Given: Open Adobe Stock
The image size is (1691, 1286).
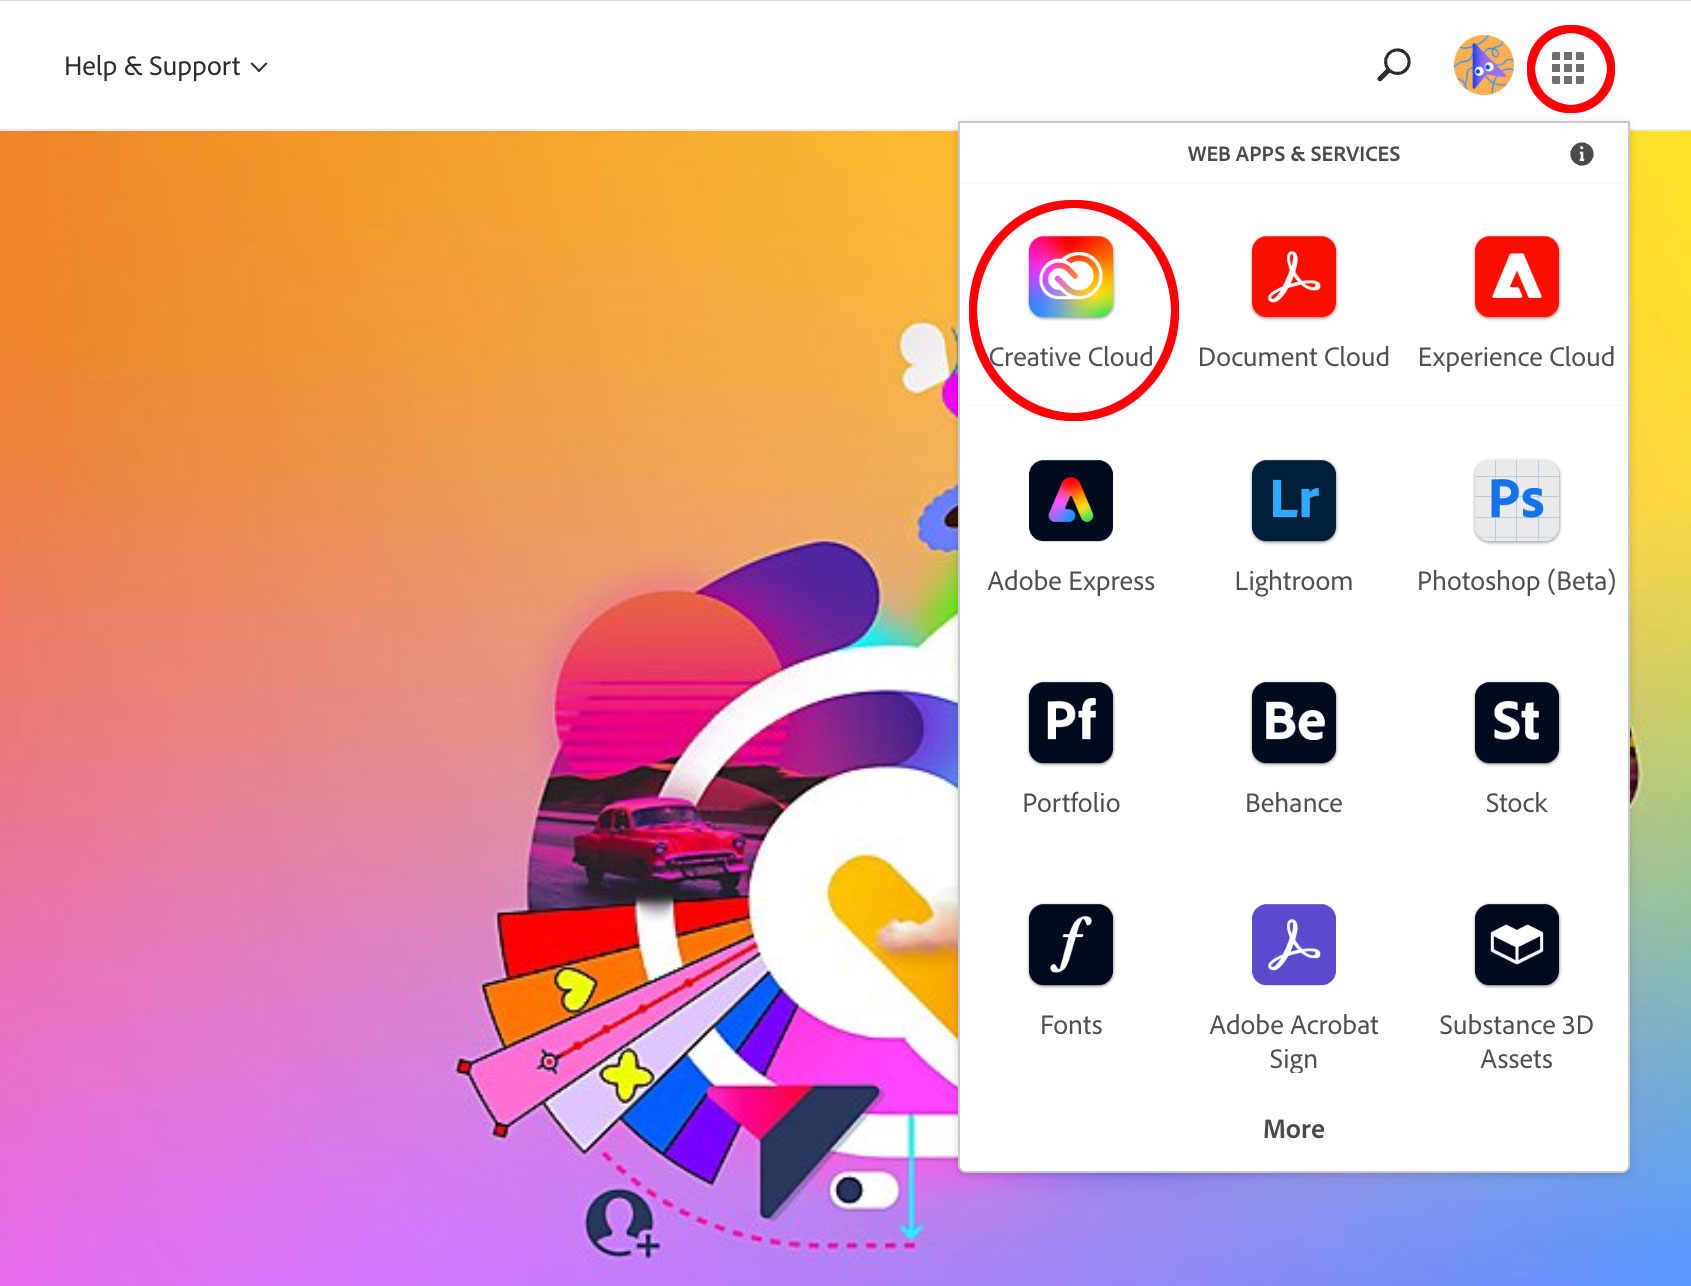Looking at the screenshot, I should coord(1515,723).
